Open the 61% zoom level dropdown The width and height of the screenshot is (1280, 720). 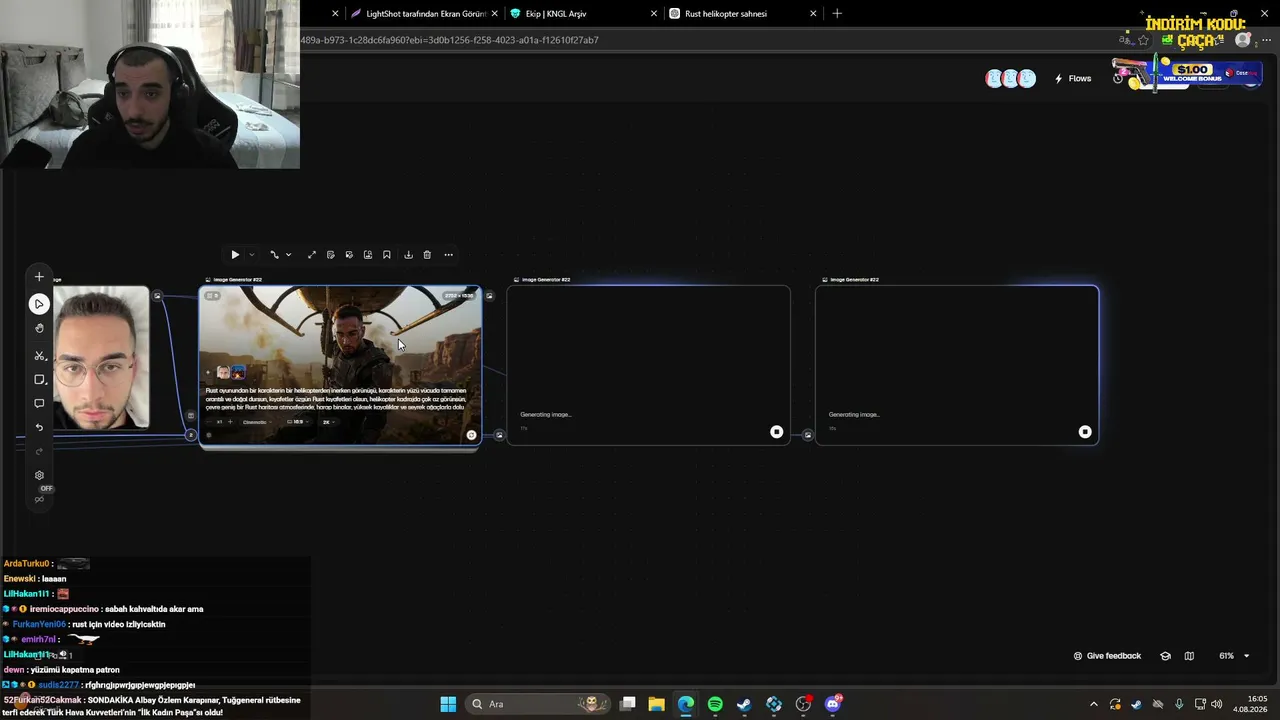point(1234,656)
